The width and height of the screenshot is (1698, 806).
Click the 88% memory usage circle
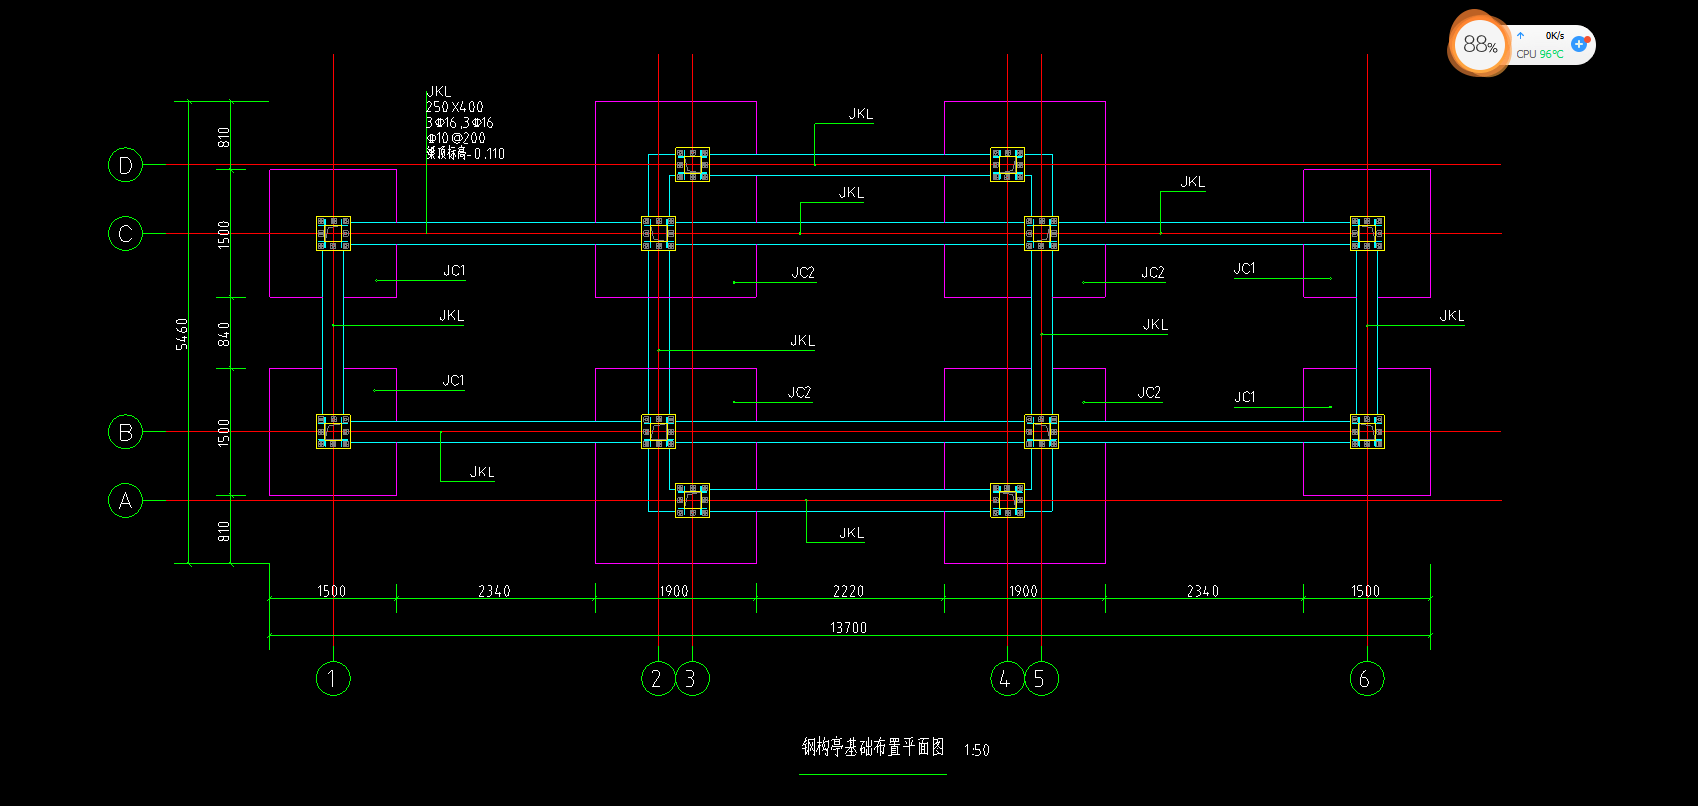coord(1479,44)
